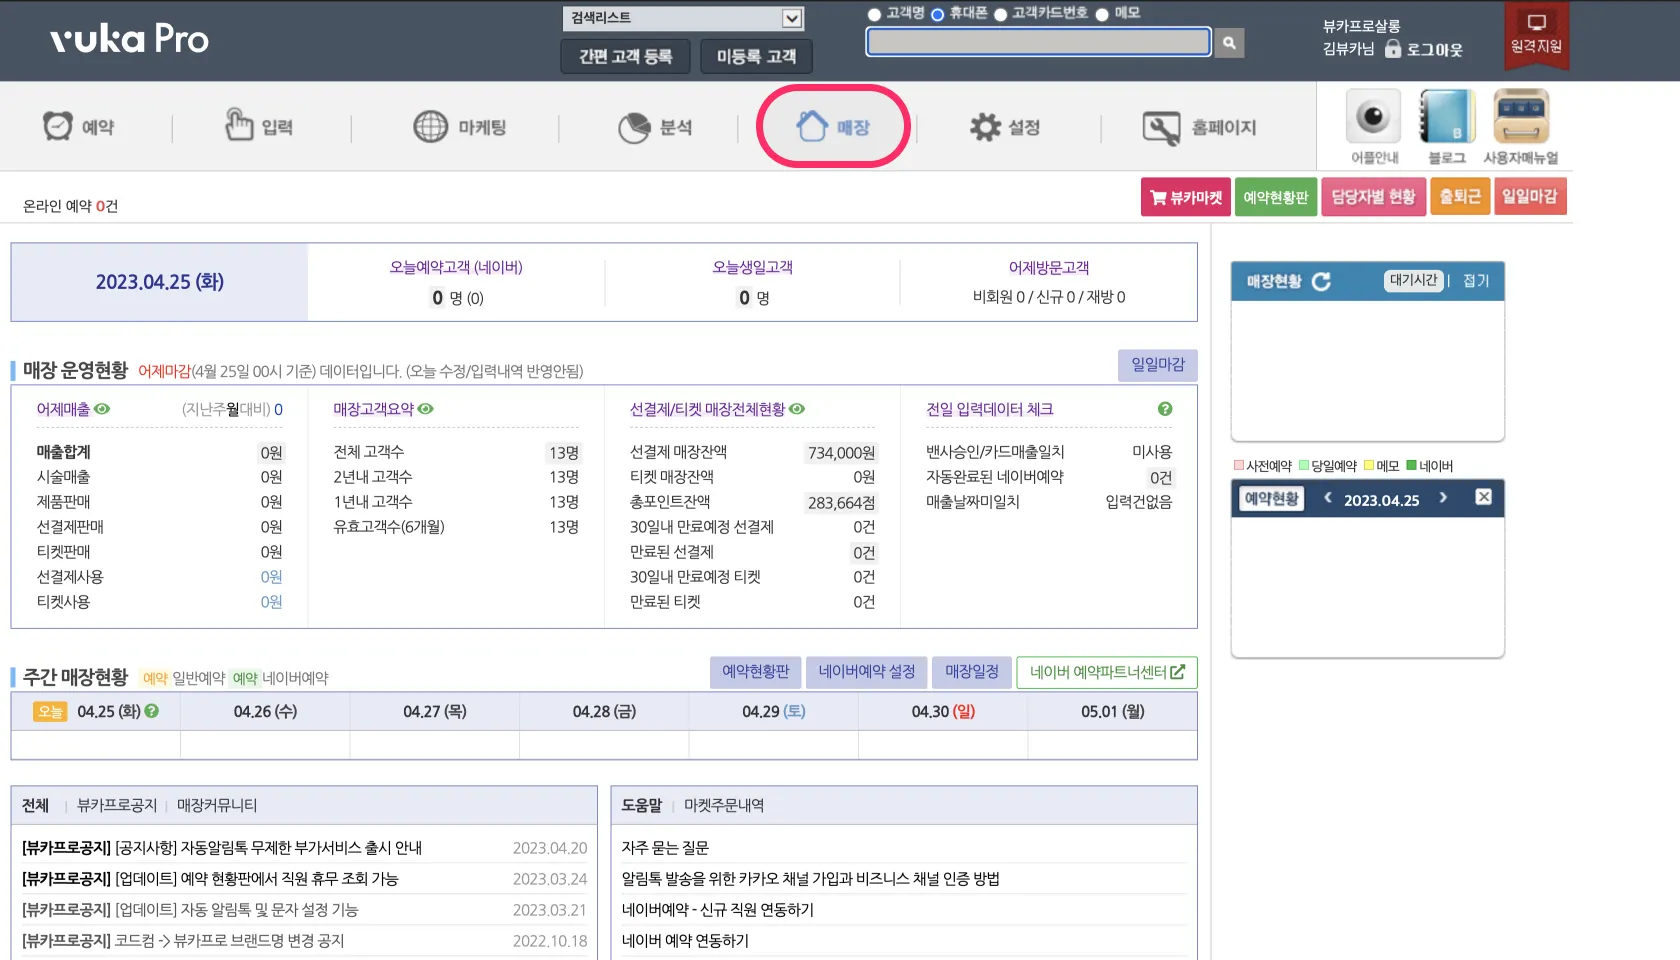Click the orange 일일마감 button
The image size is (1680, 960).
(x=1530, y=197)
